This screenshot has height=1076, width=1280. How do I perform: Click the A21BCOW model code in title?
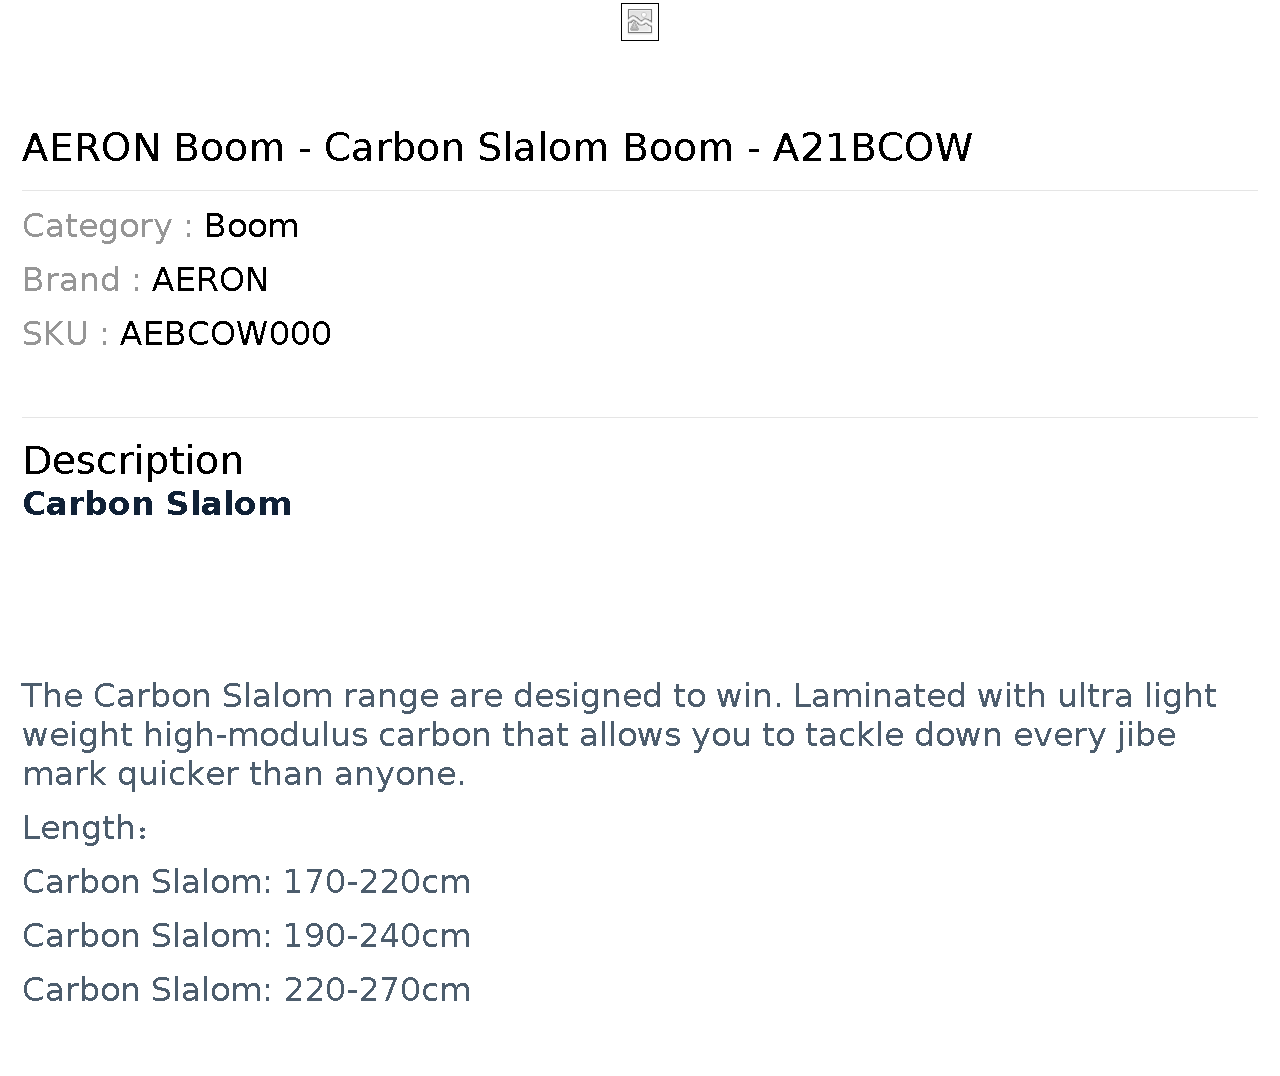click(x=872, y=147)
